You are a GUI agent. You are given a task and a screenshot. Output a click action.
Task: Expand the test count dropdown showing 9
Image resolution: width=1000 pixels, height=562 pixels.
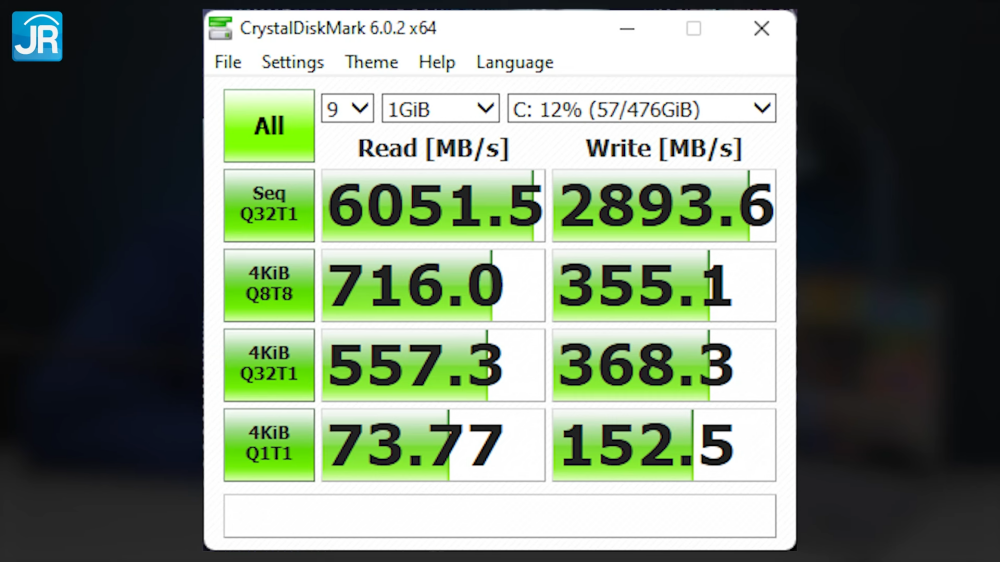point(348,109)
